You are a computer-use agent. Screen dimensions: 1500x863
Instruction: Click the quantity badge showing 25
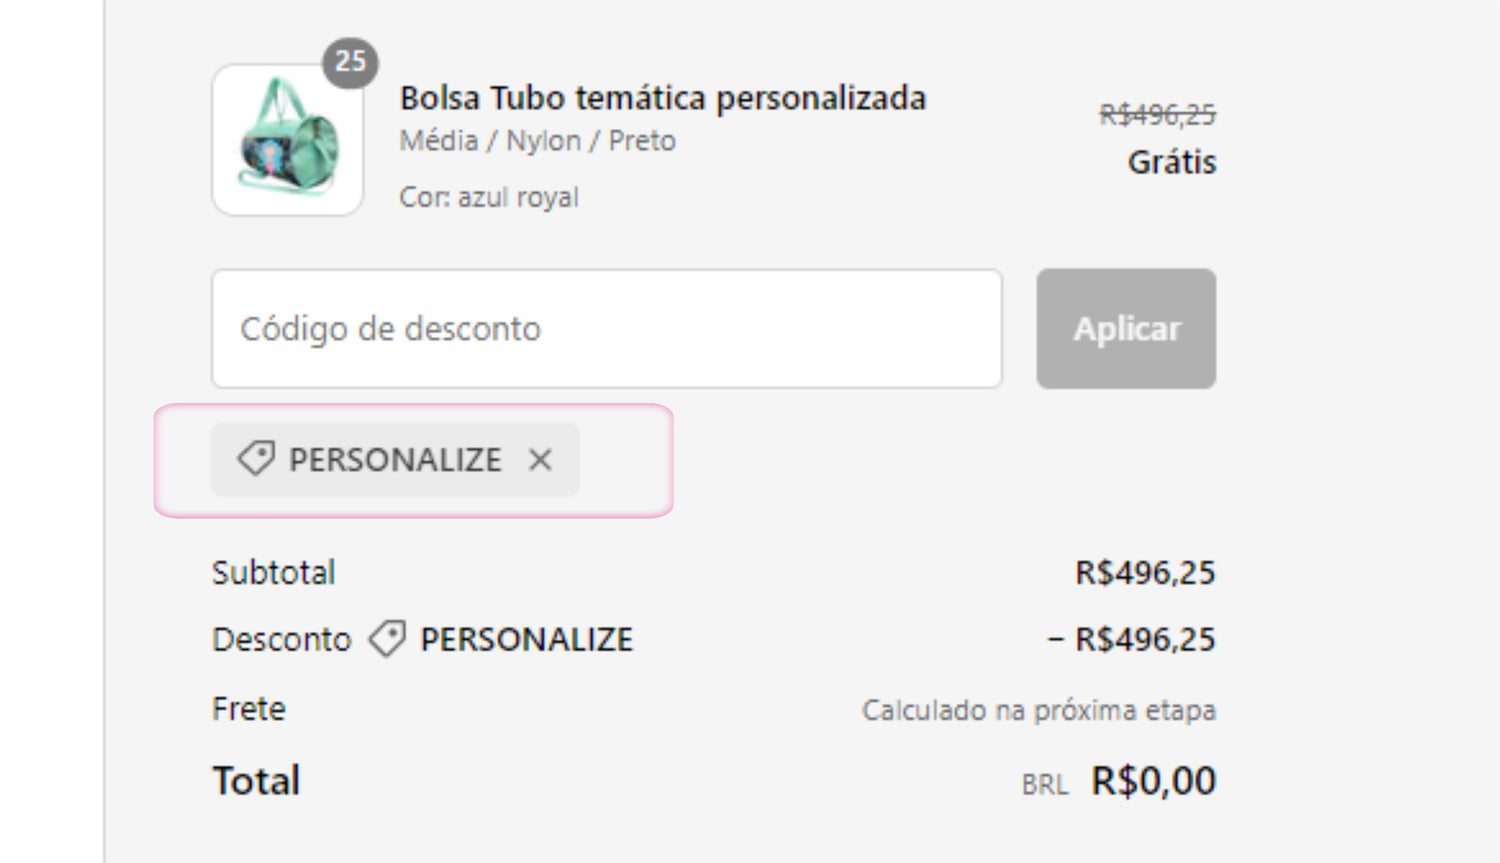(350, 62)
